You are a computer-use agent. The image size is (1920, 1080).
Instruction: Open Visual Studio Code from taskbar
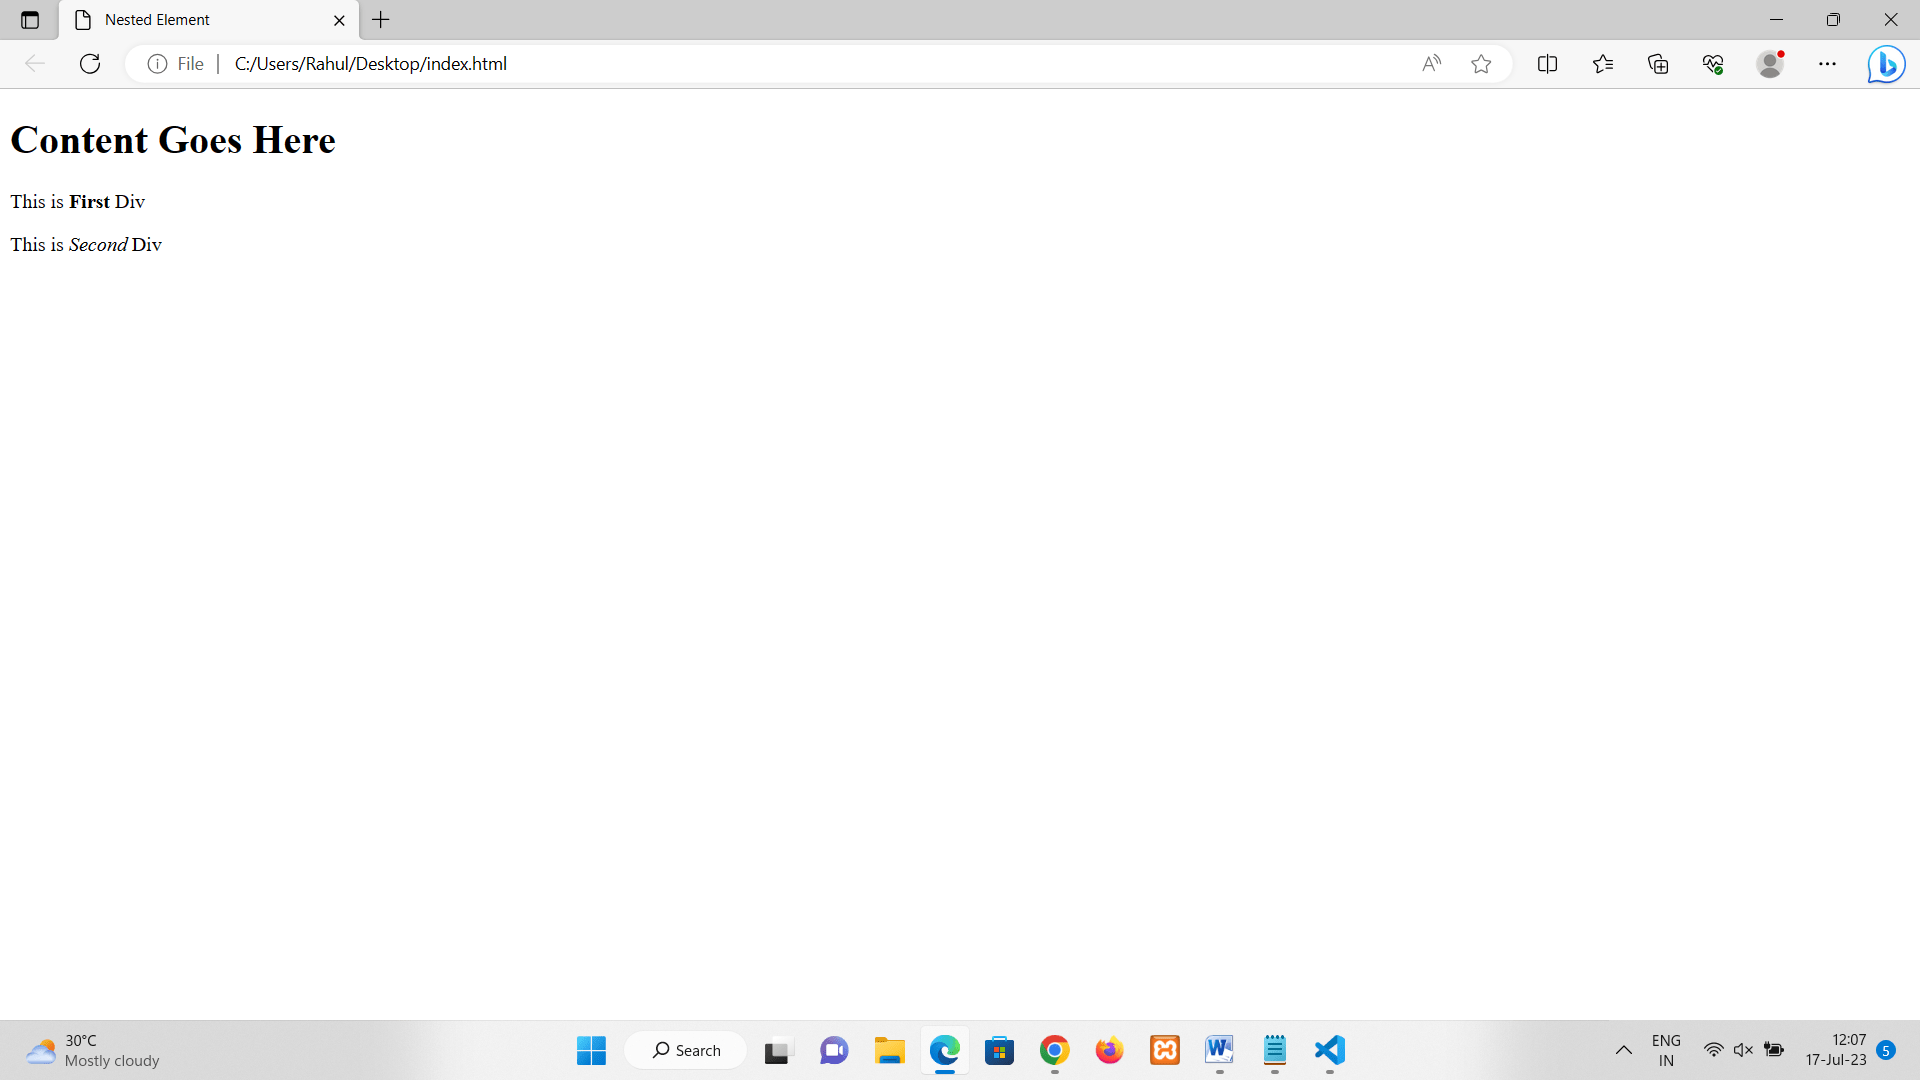coord(1329,1050)
